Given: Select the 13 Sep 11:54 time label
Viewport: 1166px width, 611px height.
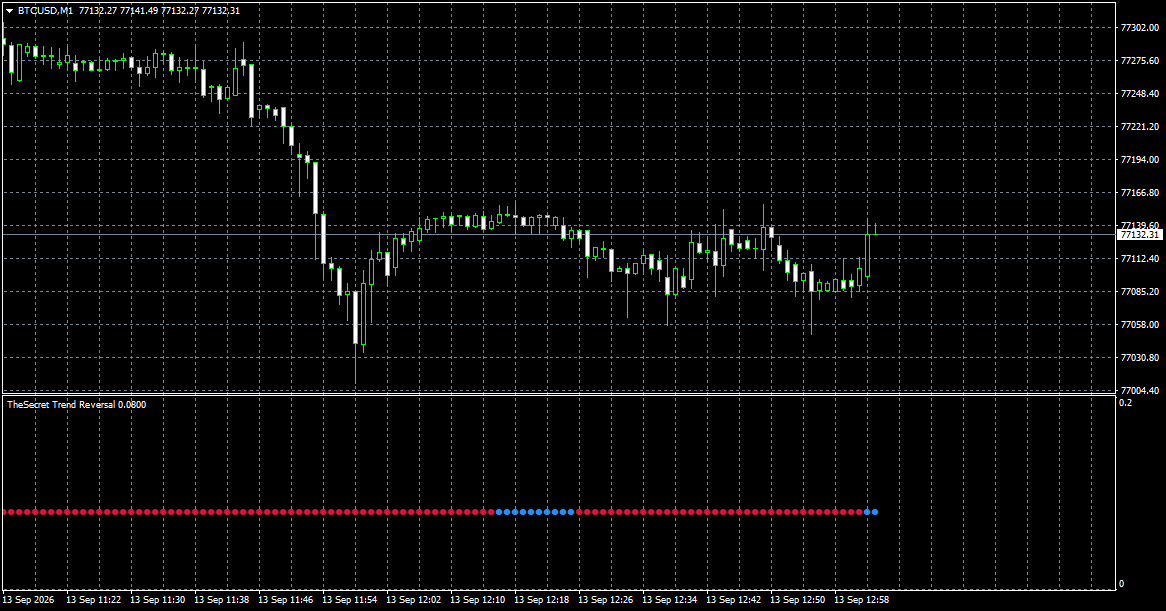Looking at the screenshot, I should (x=350, y=600).
